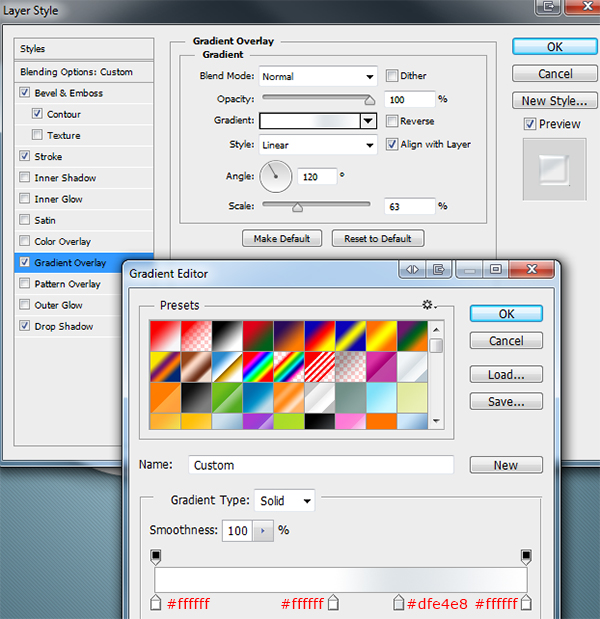Choose the transparent rainbow gradient preset
The image size is (600, 619).
289,367
